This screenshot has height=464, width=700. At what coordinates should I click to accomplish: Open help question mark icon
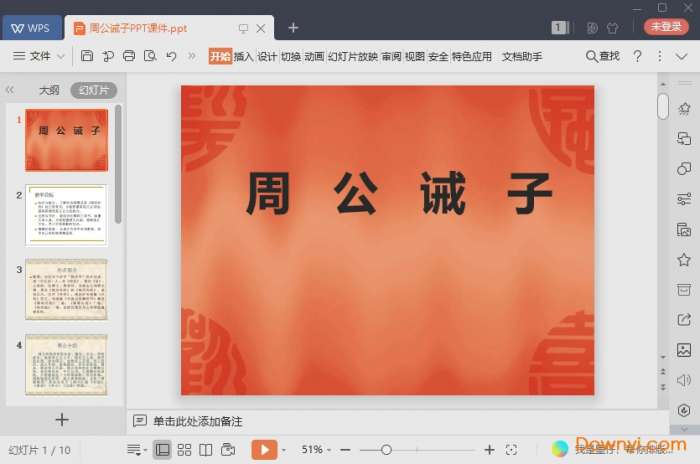coord(638,56)
